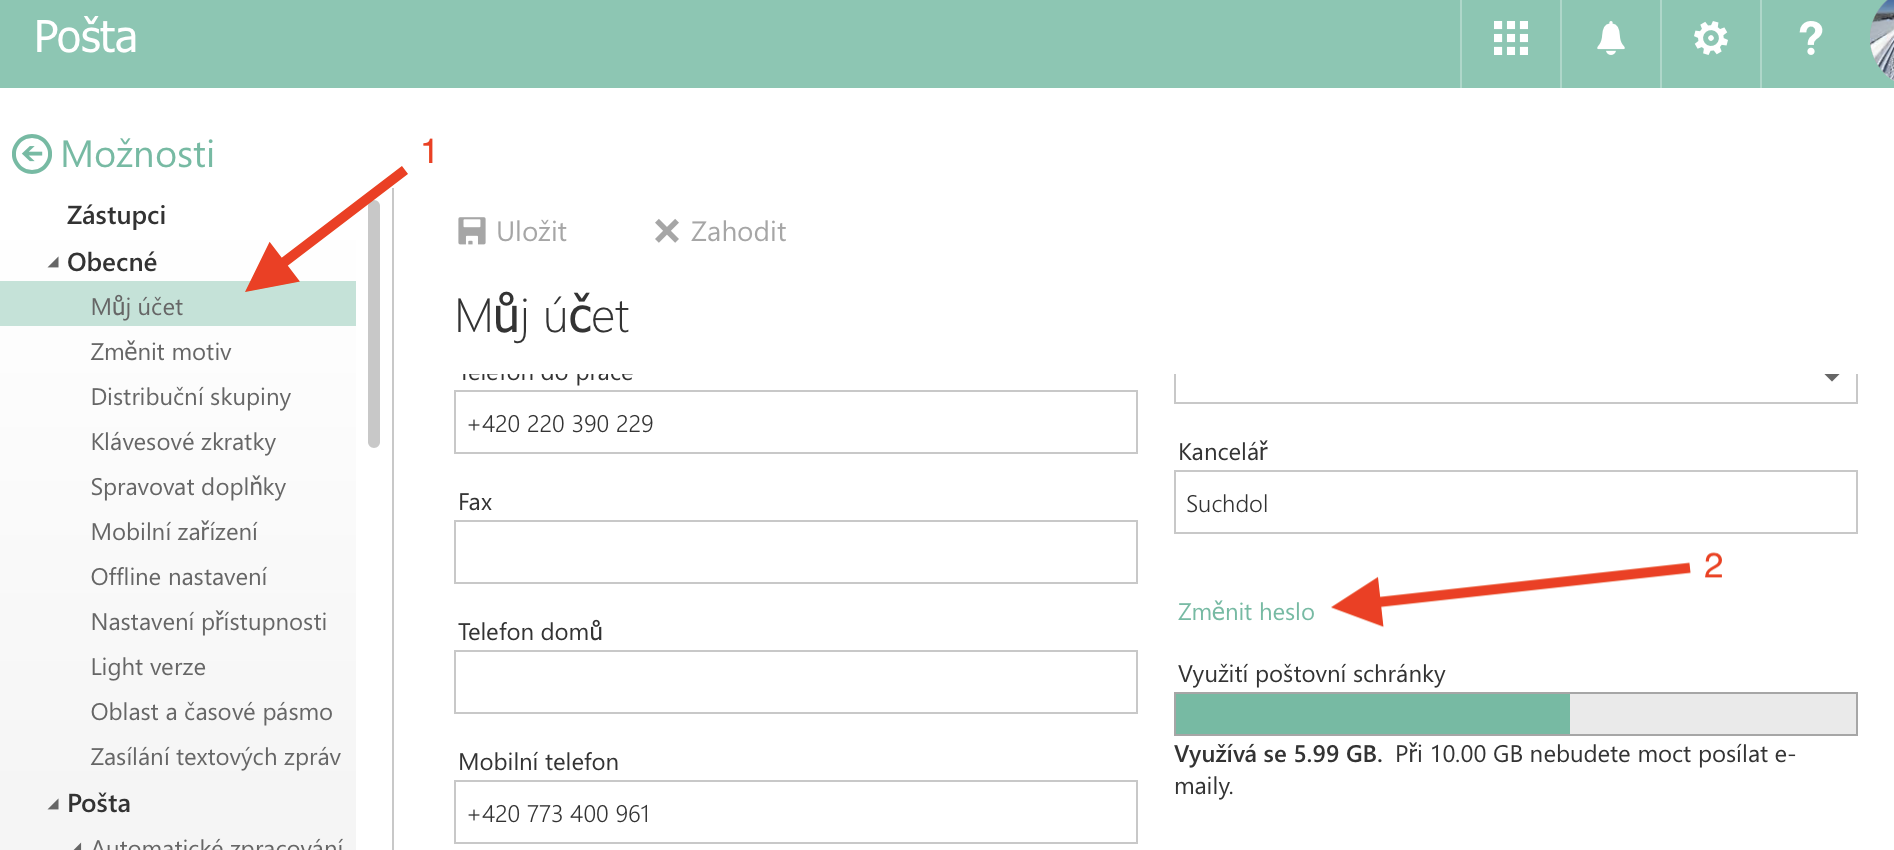The image size is (1894, 850).
Task: Open Klávesové zkratky option
Action: [x=183, y=442]
